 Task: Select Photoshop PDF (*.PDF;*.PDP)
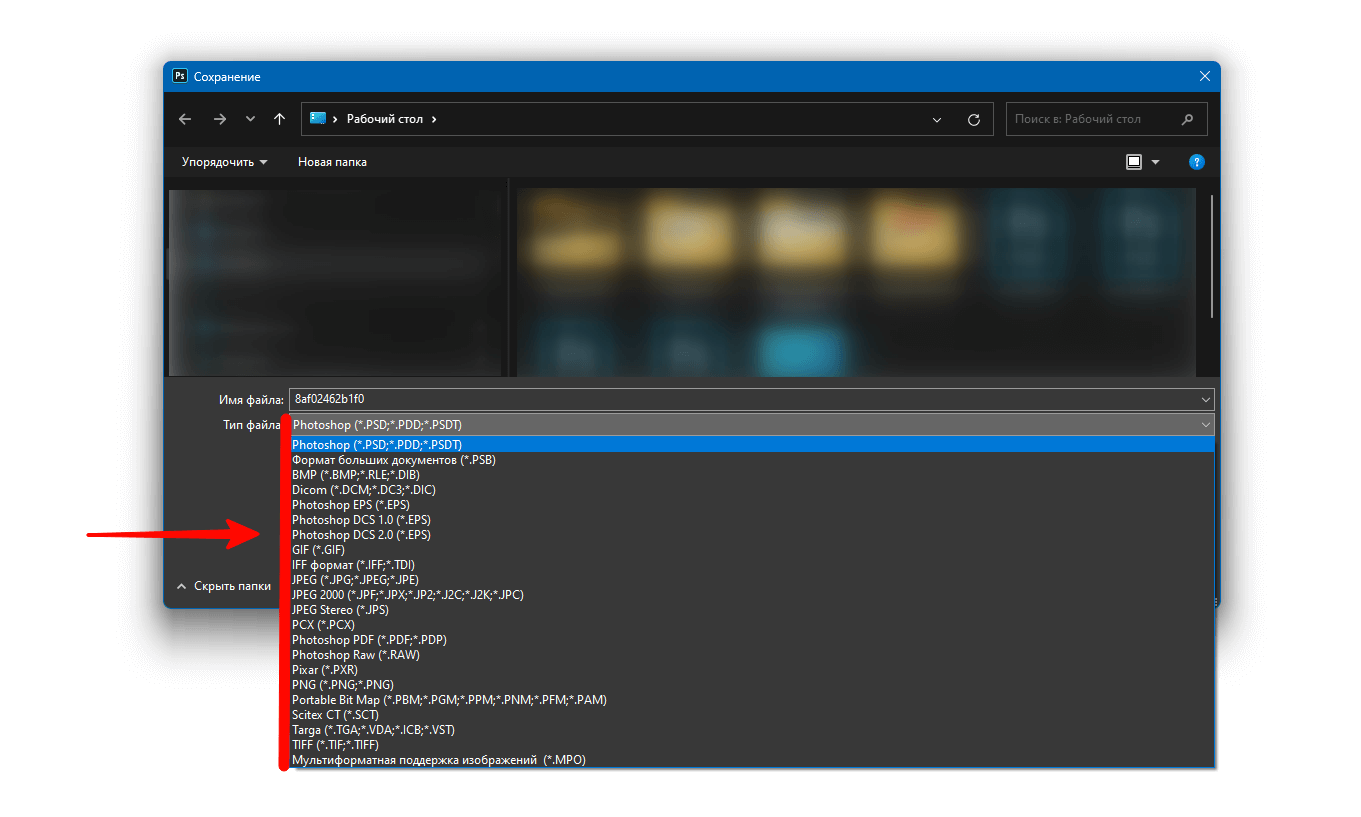pyautogui.click(x=752, y=640)
